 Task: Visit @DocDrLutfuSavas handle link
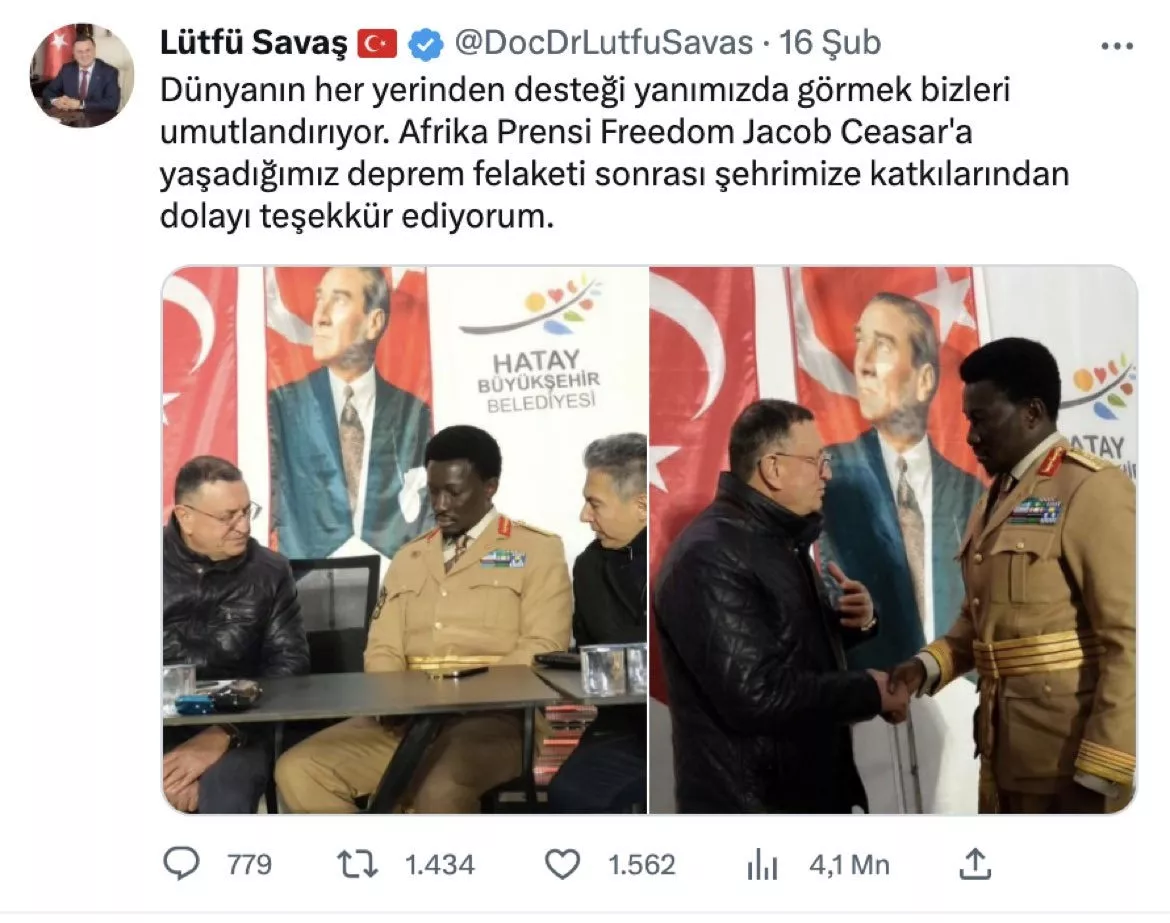tap(604, 43)
